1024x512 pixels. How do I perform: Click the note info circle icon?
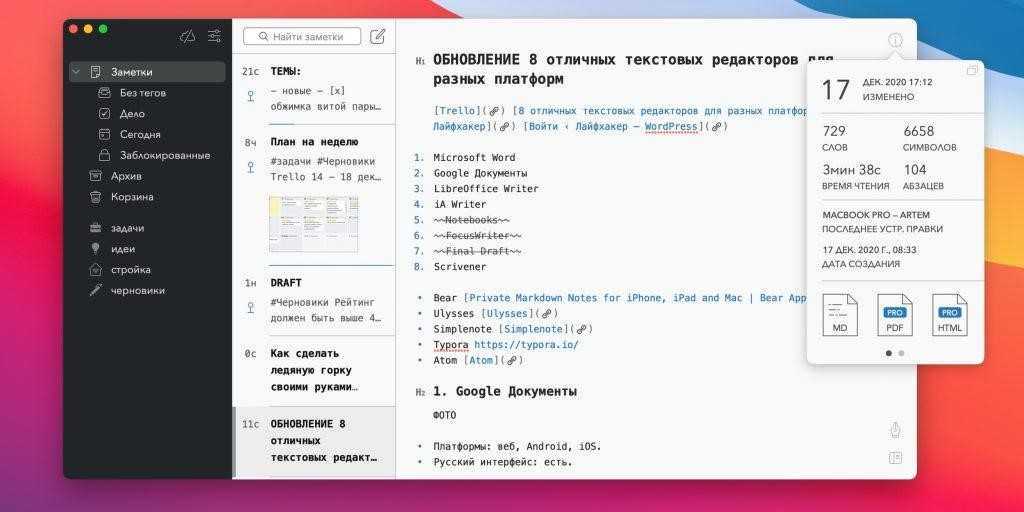(895, 41)
